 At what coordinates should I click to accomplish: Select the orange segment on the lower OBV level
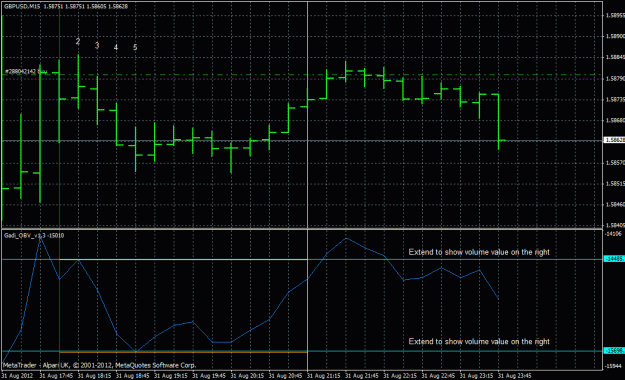pyautogui.click(x=183, y=352)
